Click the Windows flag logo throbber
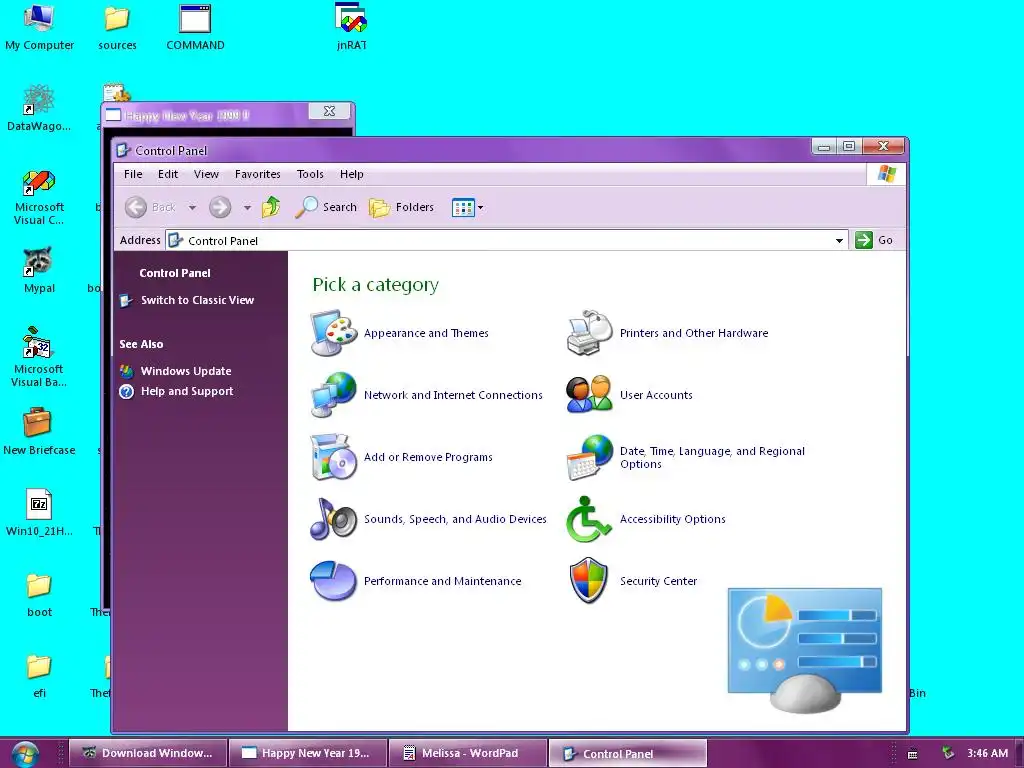 pyautogui.click(x=886, y=174)
